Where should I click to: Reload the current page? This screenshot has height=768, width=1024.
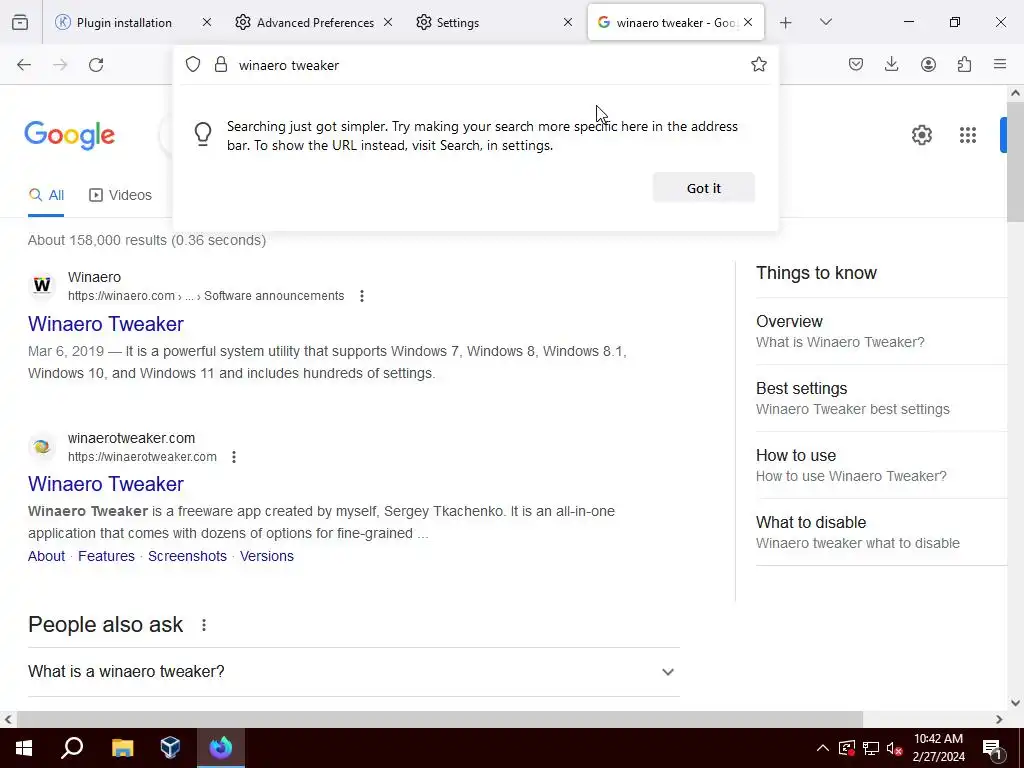click(96, 65)
